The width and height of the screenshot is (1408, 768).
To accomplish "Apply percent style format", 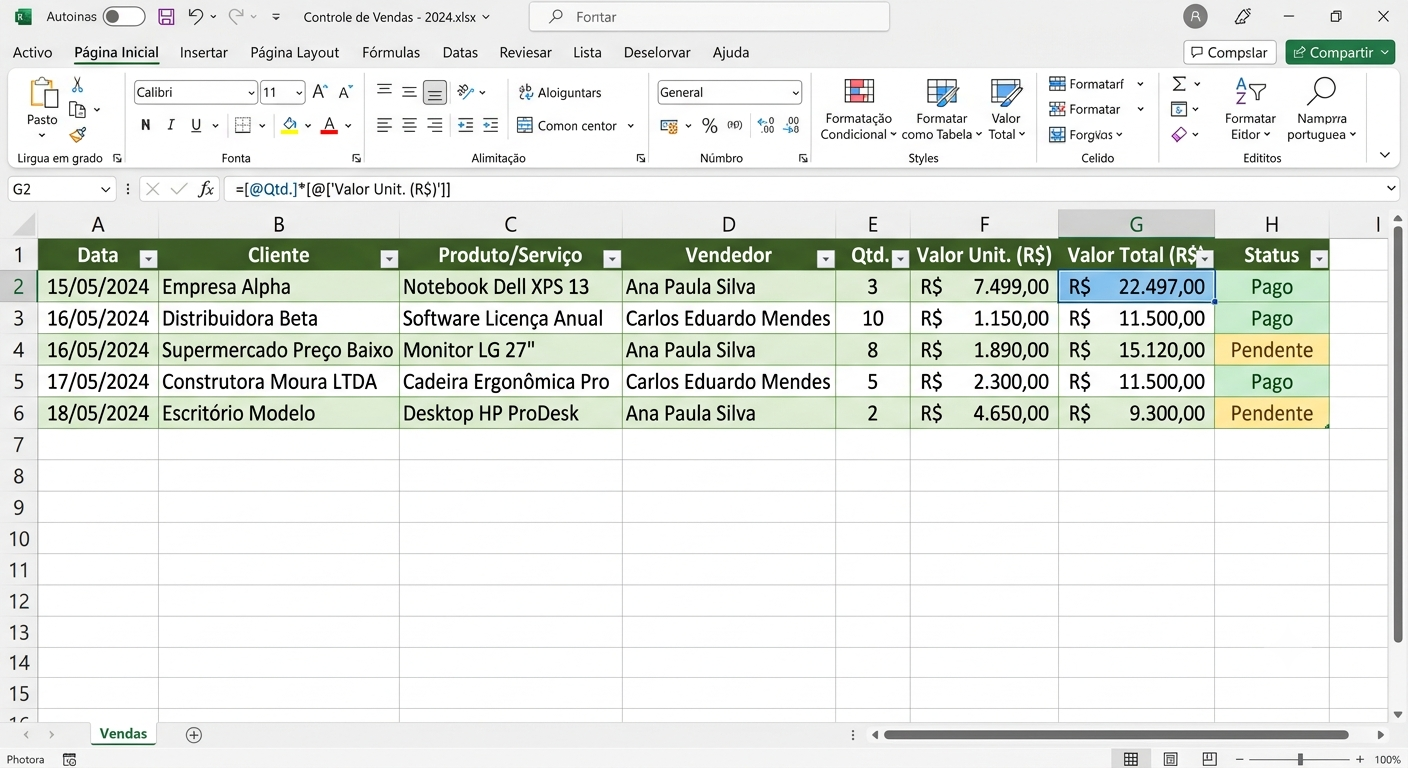I will click(709, 125).
